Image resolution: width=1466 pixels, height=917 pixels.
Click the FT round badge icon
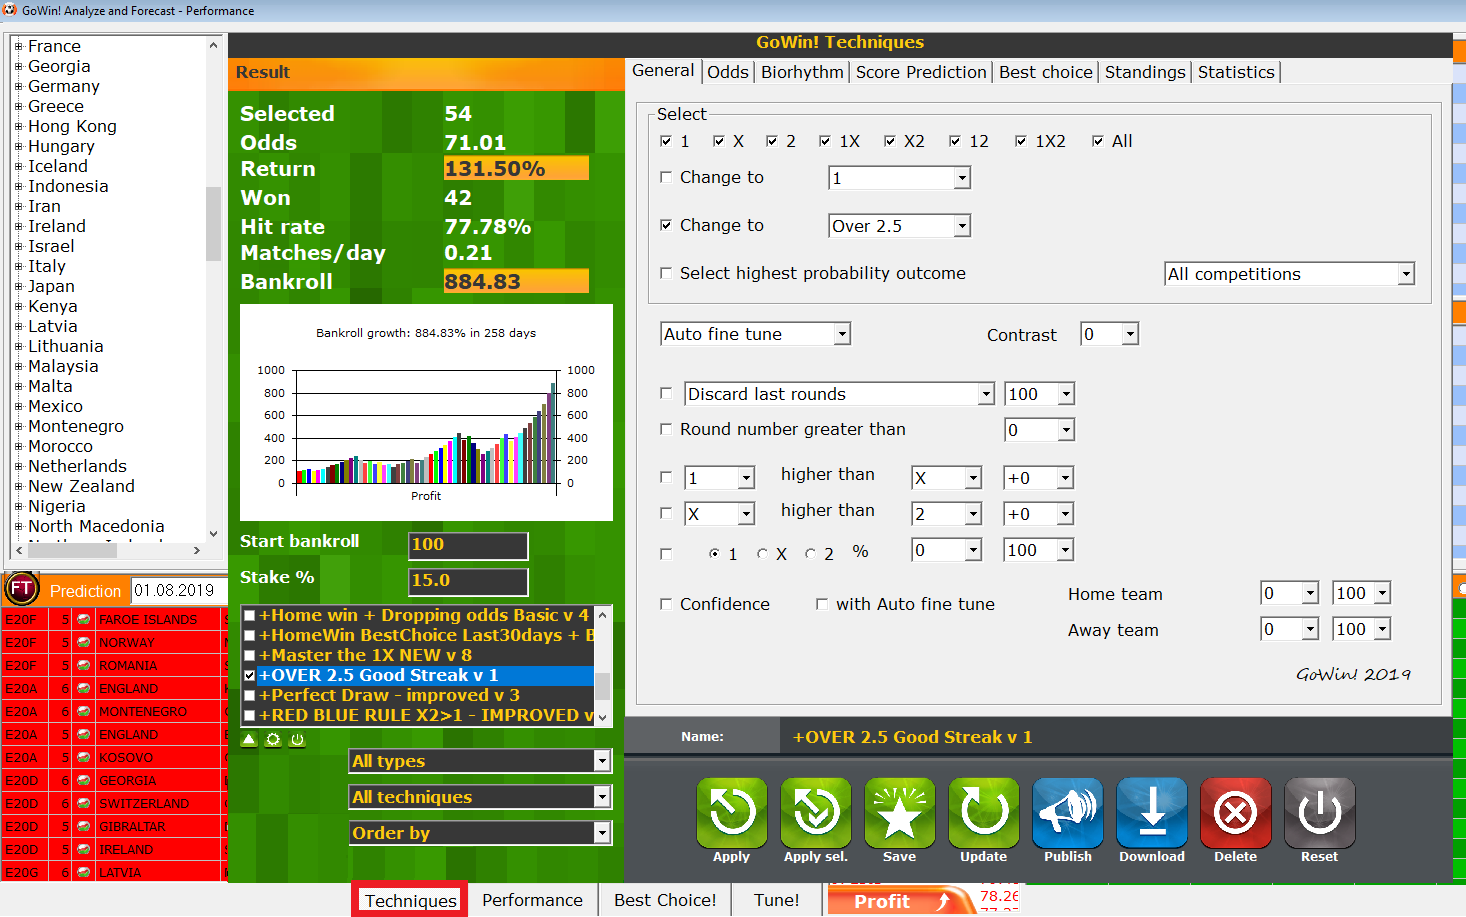click(22, 589)
